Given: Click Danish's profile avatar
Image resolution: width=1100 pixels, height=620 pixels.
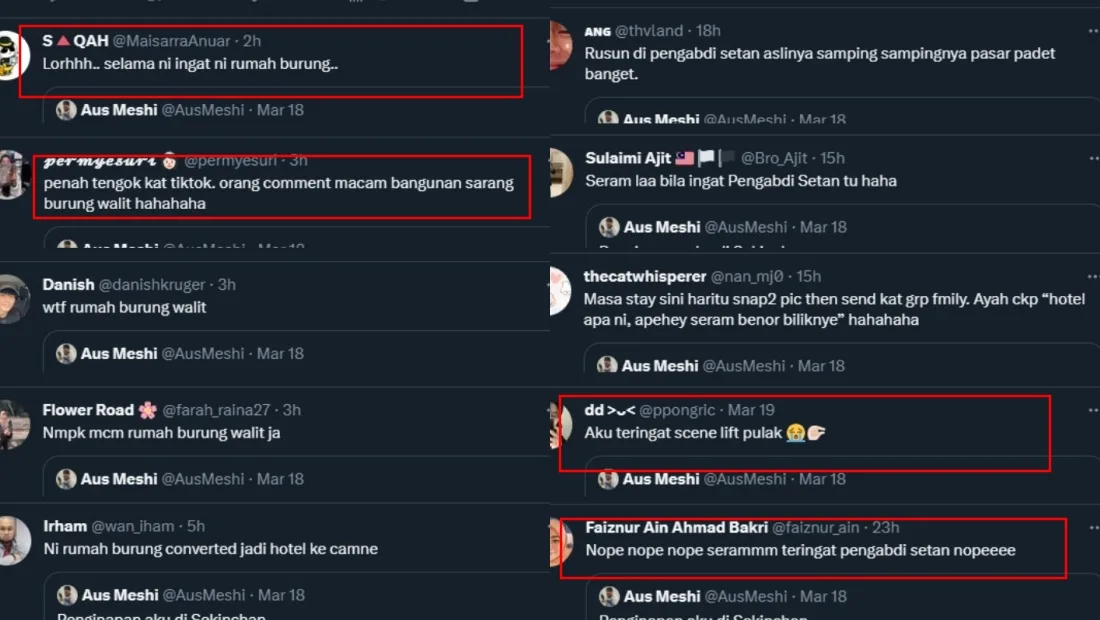Looking at the screenshot, I should [13, 300].
